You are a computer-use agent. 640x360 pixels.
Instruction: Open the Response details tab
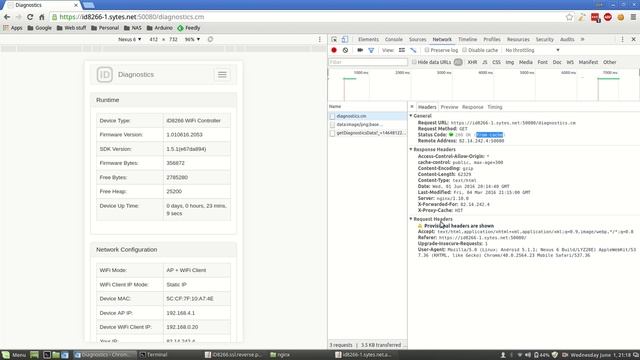point(473,107)
